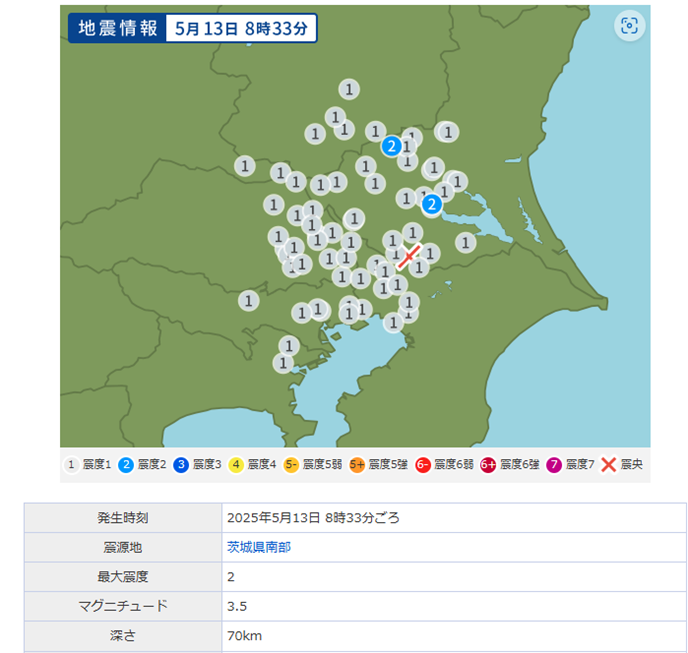Click the 震度3 blue legend icon
This screenshot has width=688, height=653.
(181, 464)
